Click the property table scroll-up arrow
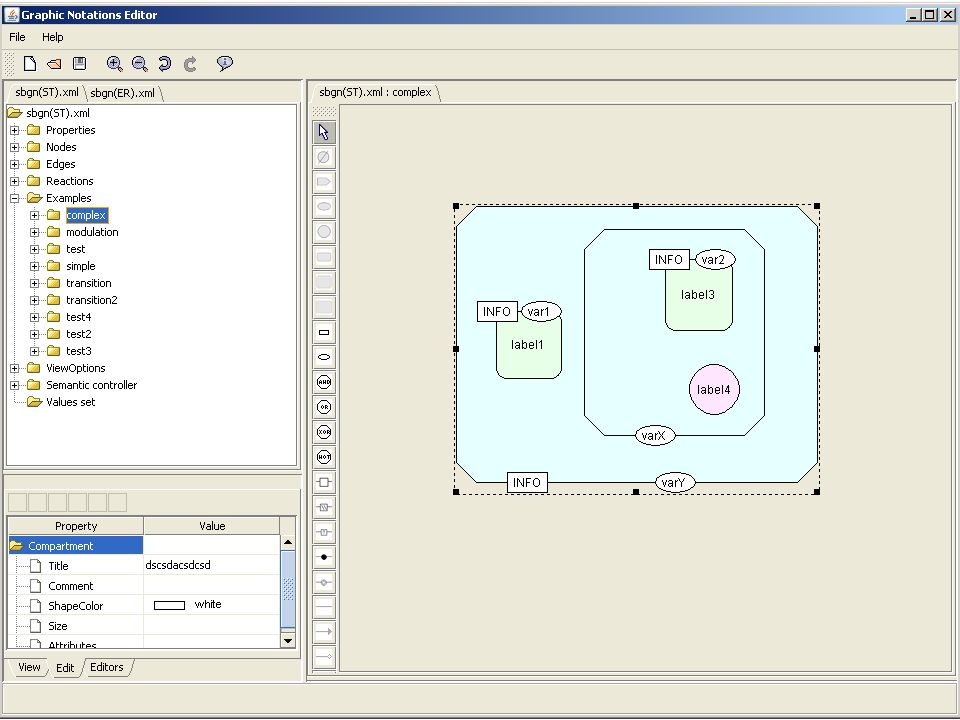This screenshot has width=960, height=720. pyautogui.click(x=288, y=542)
